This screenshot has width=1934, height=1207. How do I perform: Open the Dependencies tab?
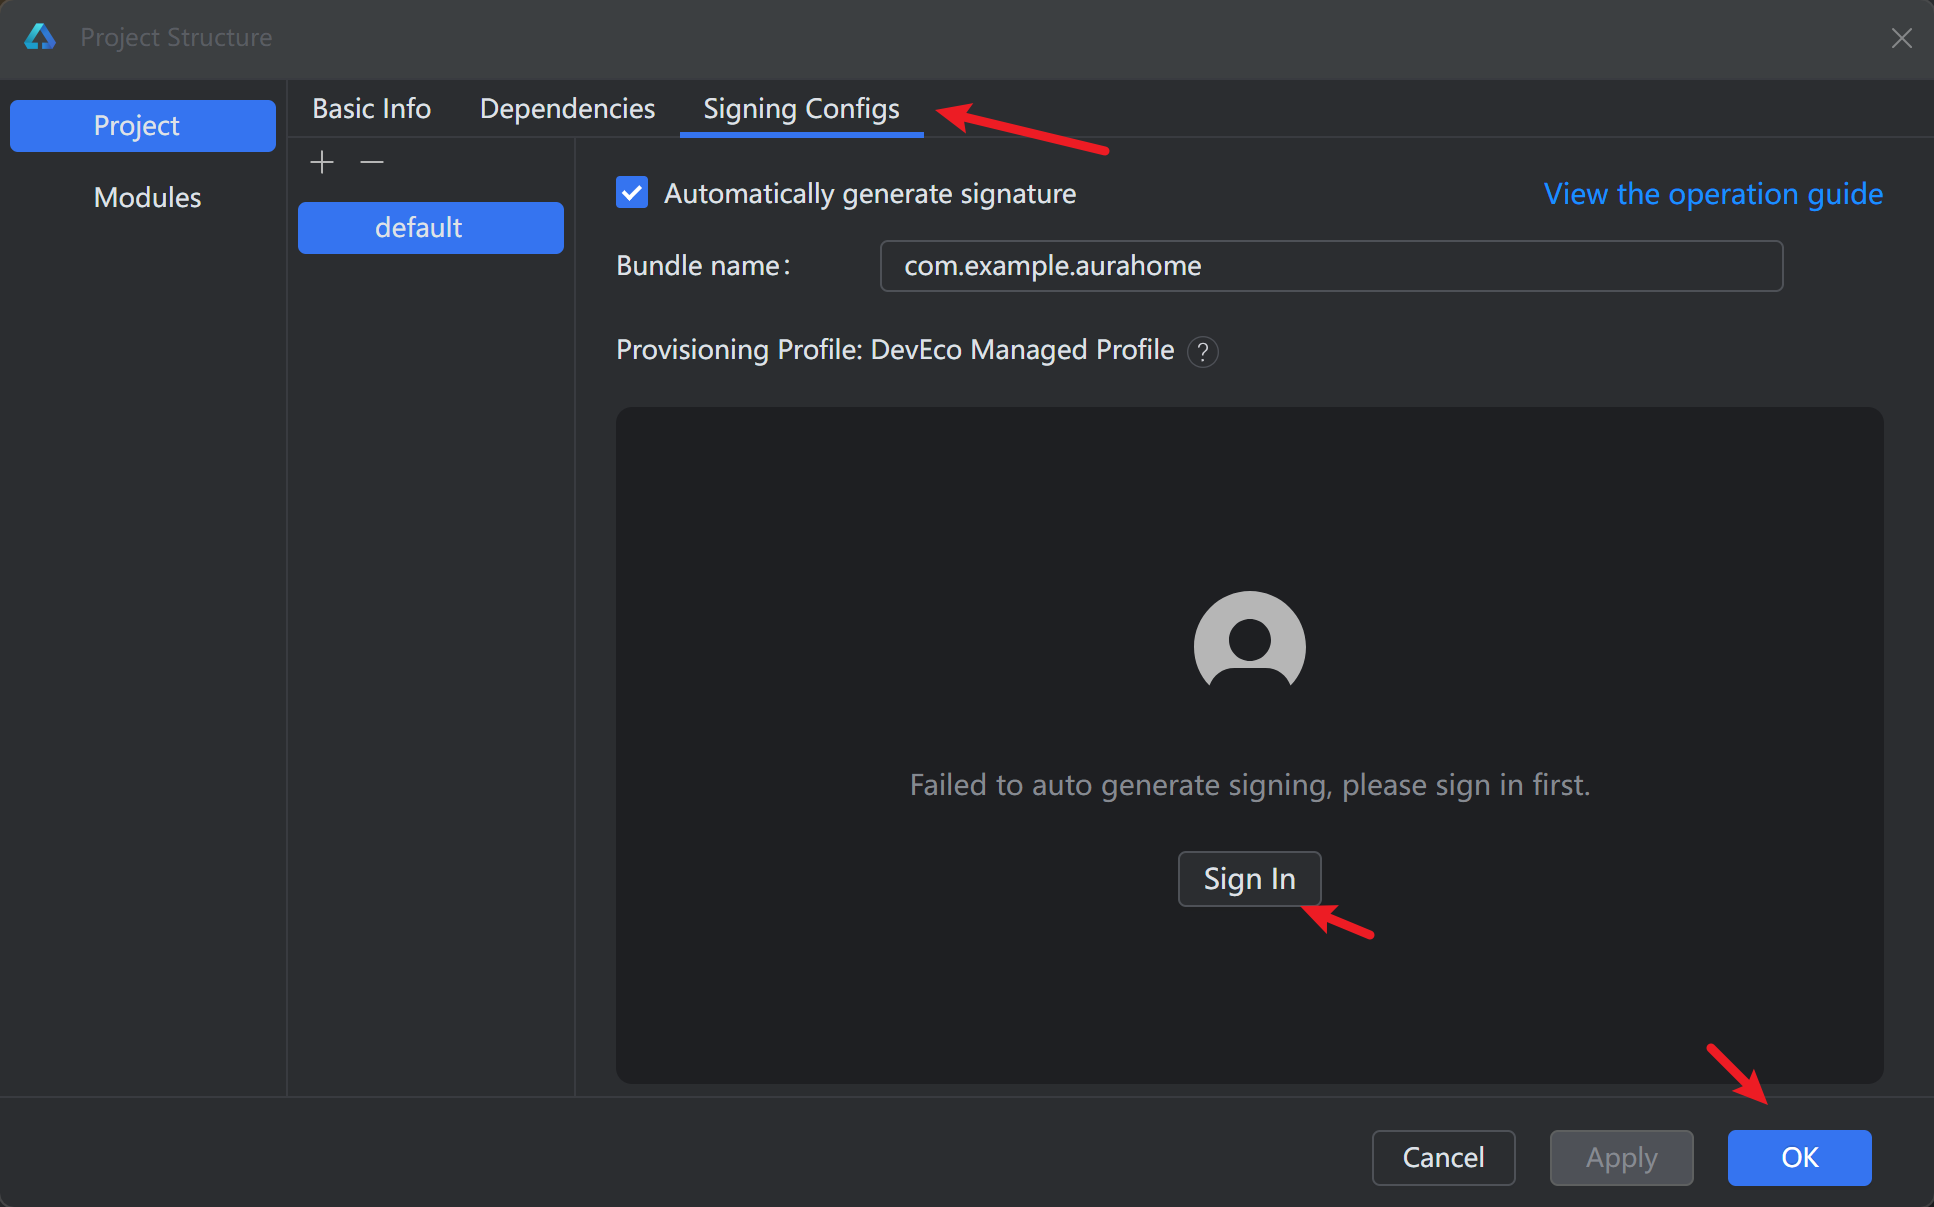tap(567, 108)
